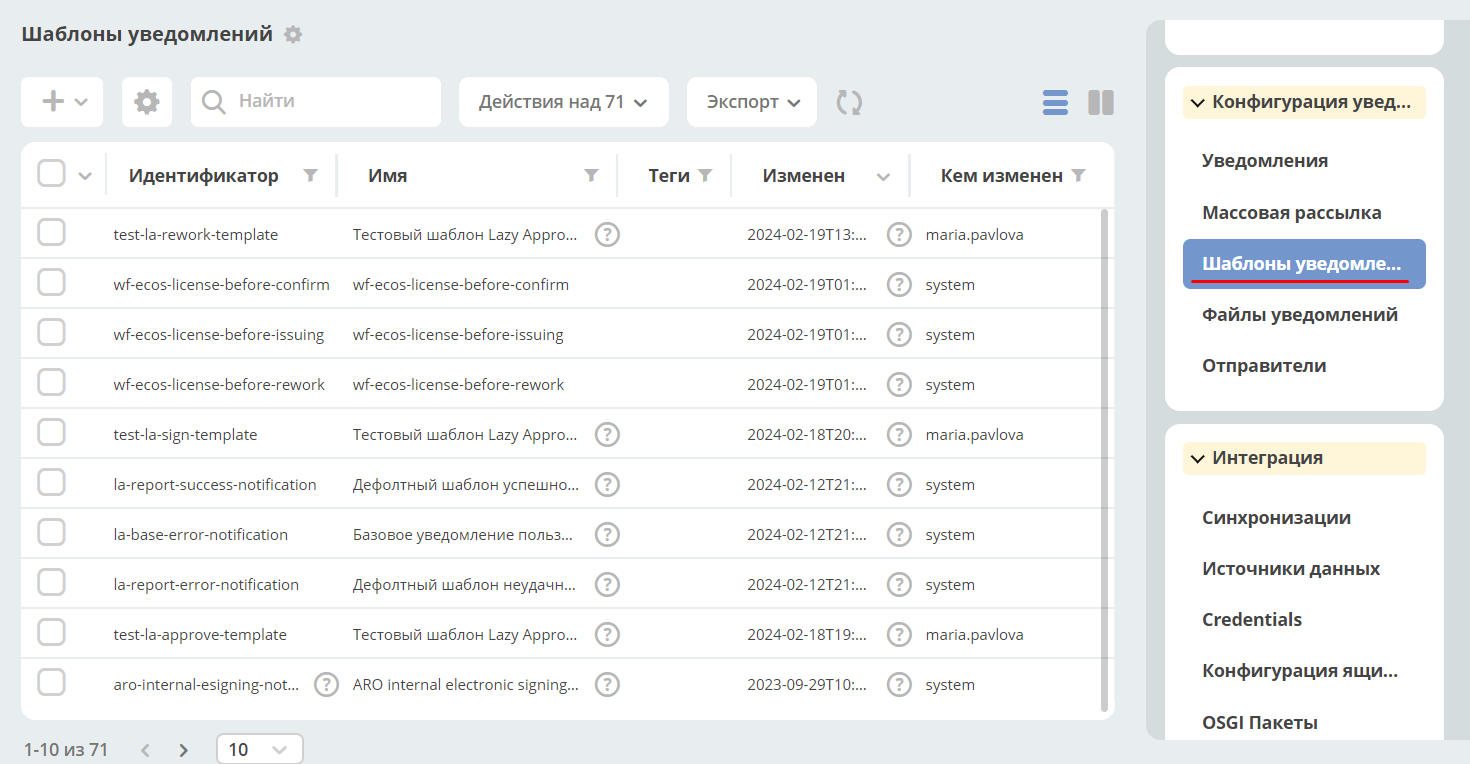Click the refresh arrows icon
The height and width of the screenshot is (764, 1470).
[850, 102]
